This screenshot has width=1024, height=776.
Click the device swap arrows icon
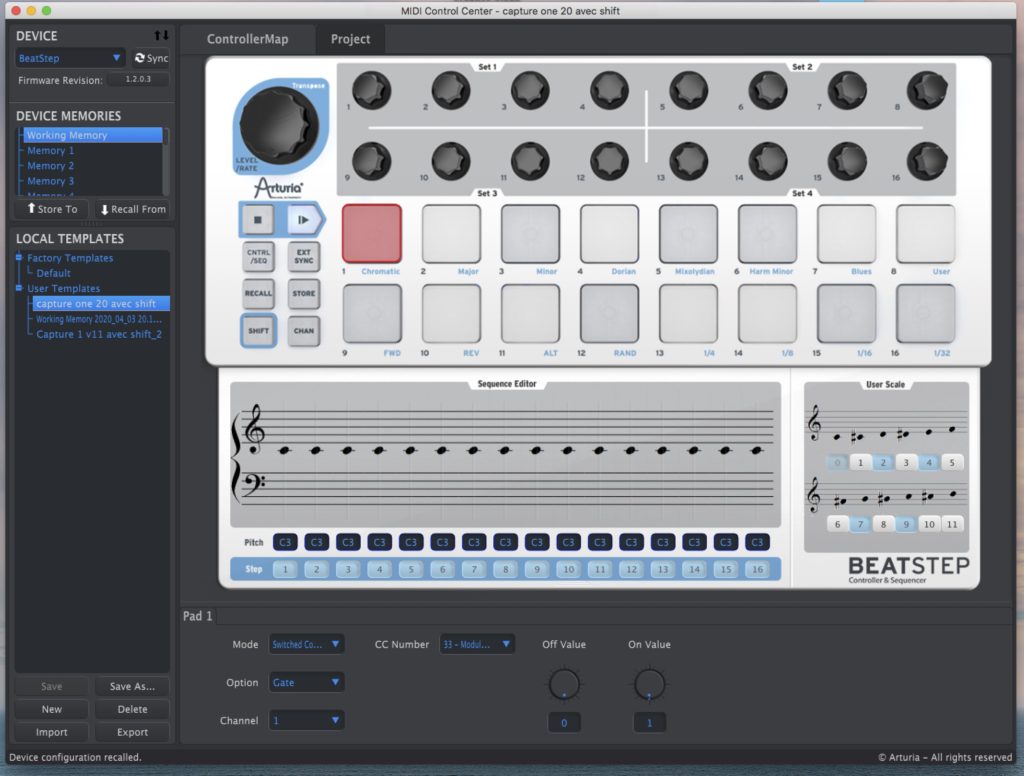(x=161, y=35)
